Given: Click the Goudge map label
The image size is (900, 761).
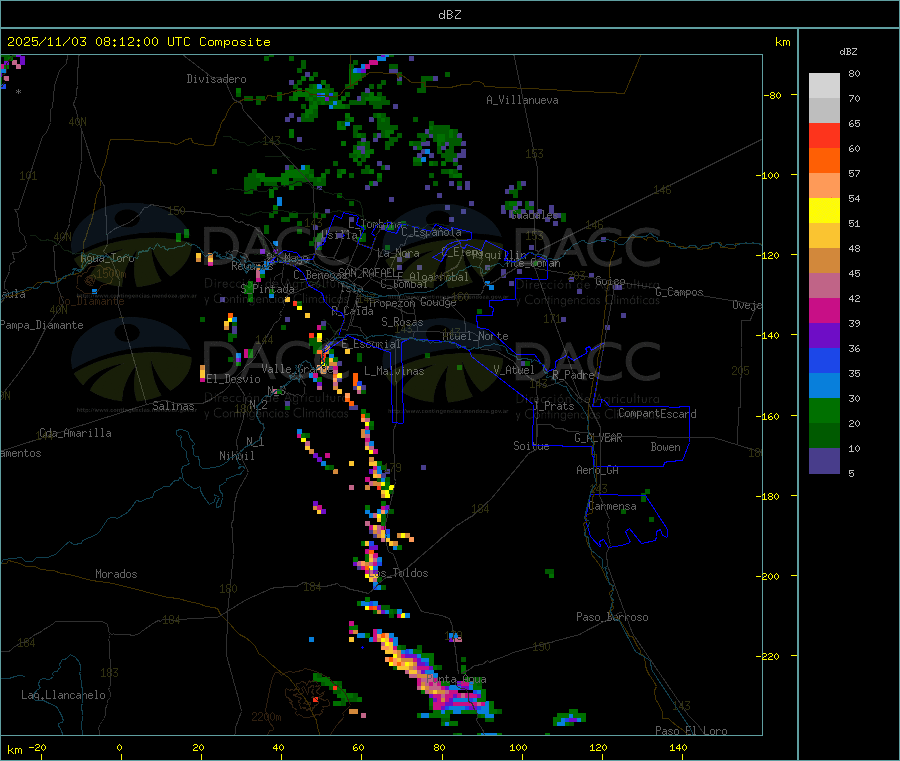Looking at the screenshot, I should tap(438, 302).
